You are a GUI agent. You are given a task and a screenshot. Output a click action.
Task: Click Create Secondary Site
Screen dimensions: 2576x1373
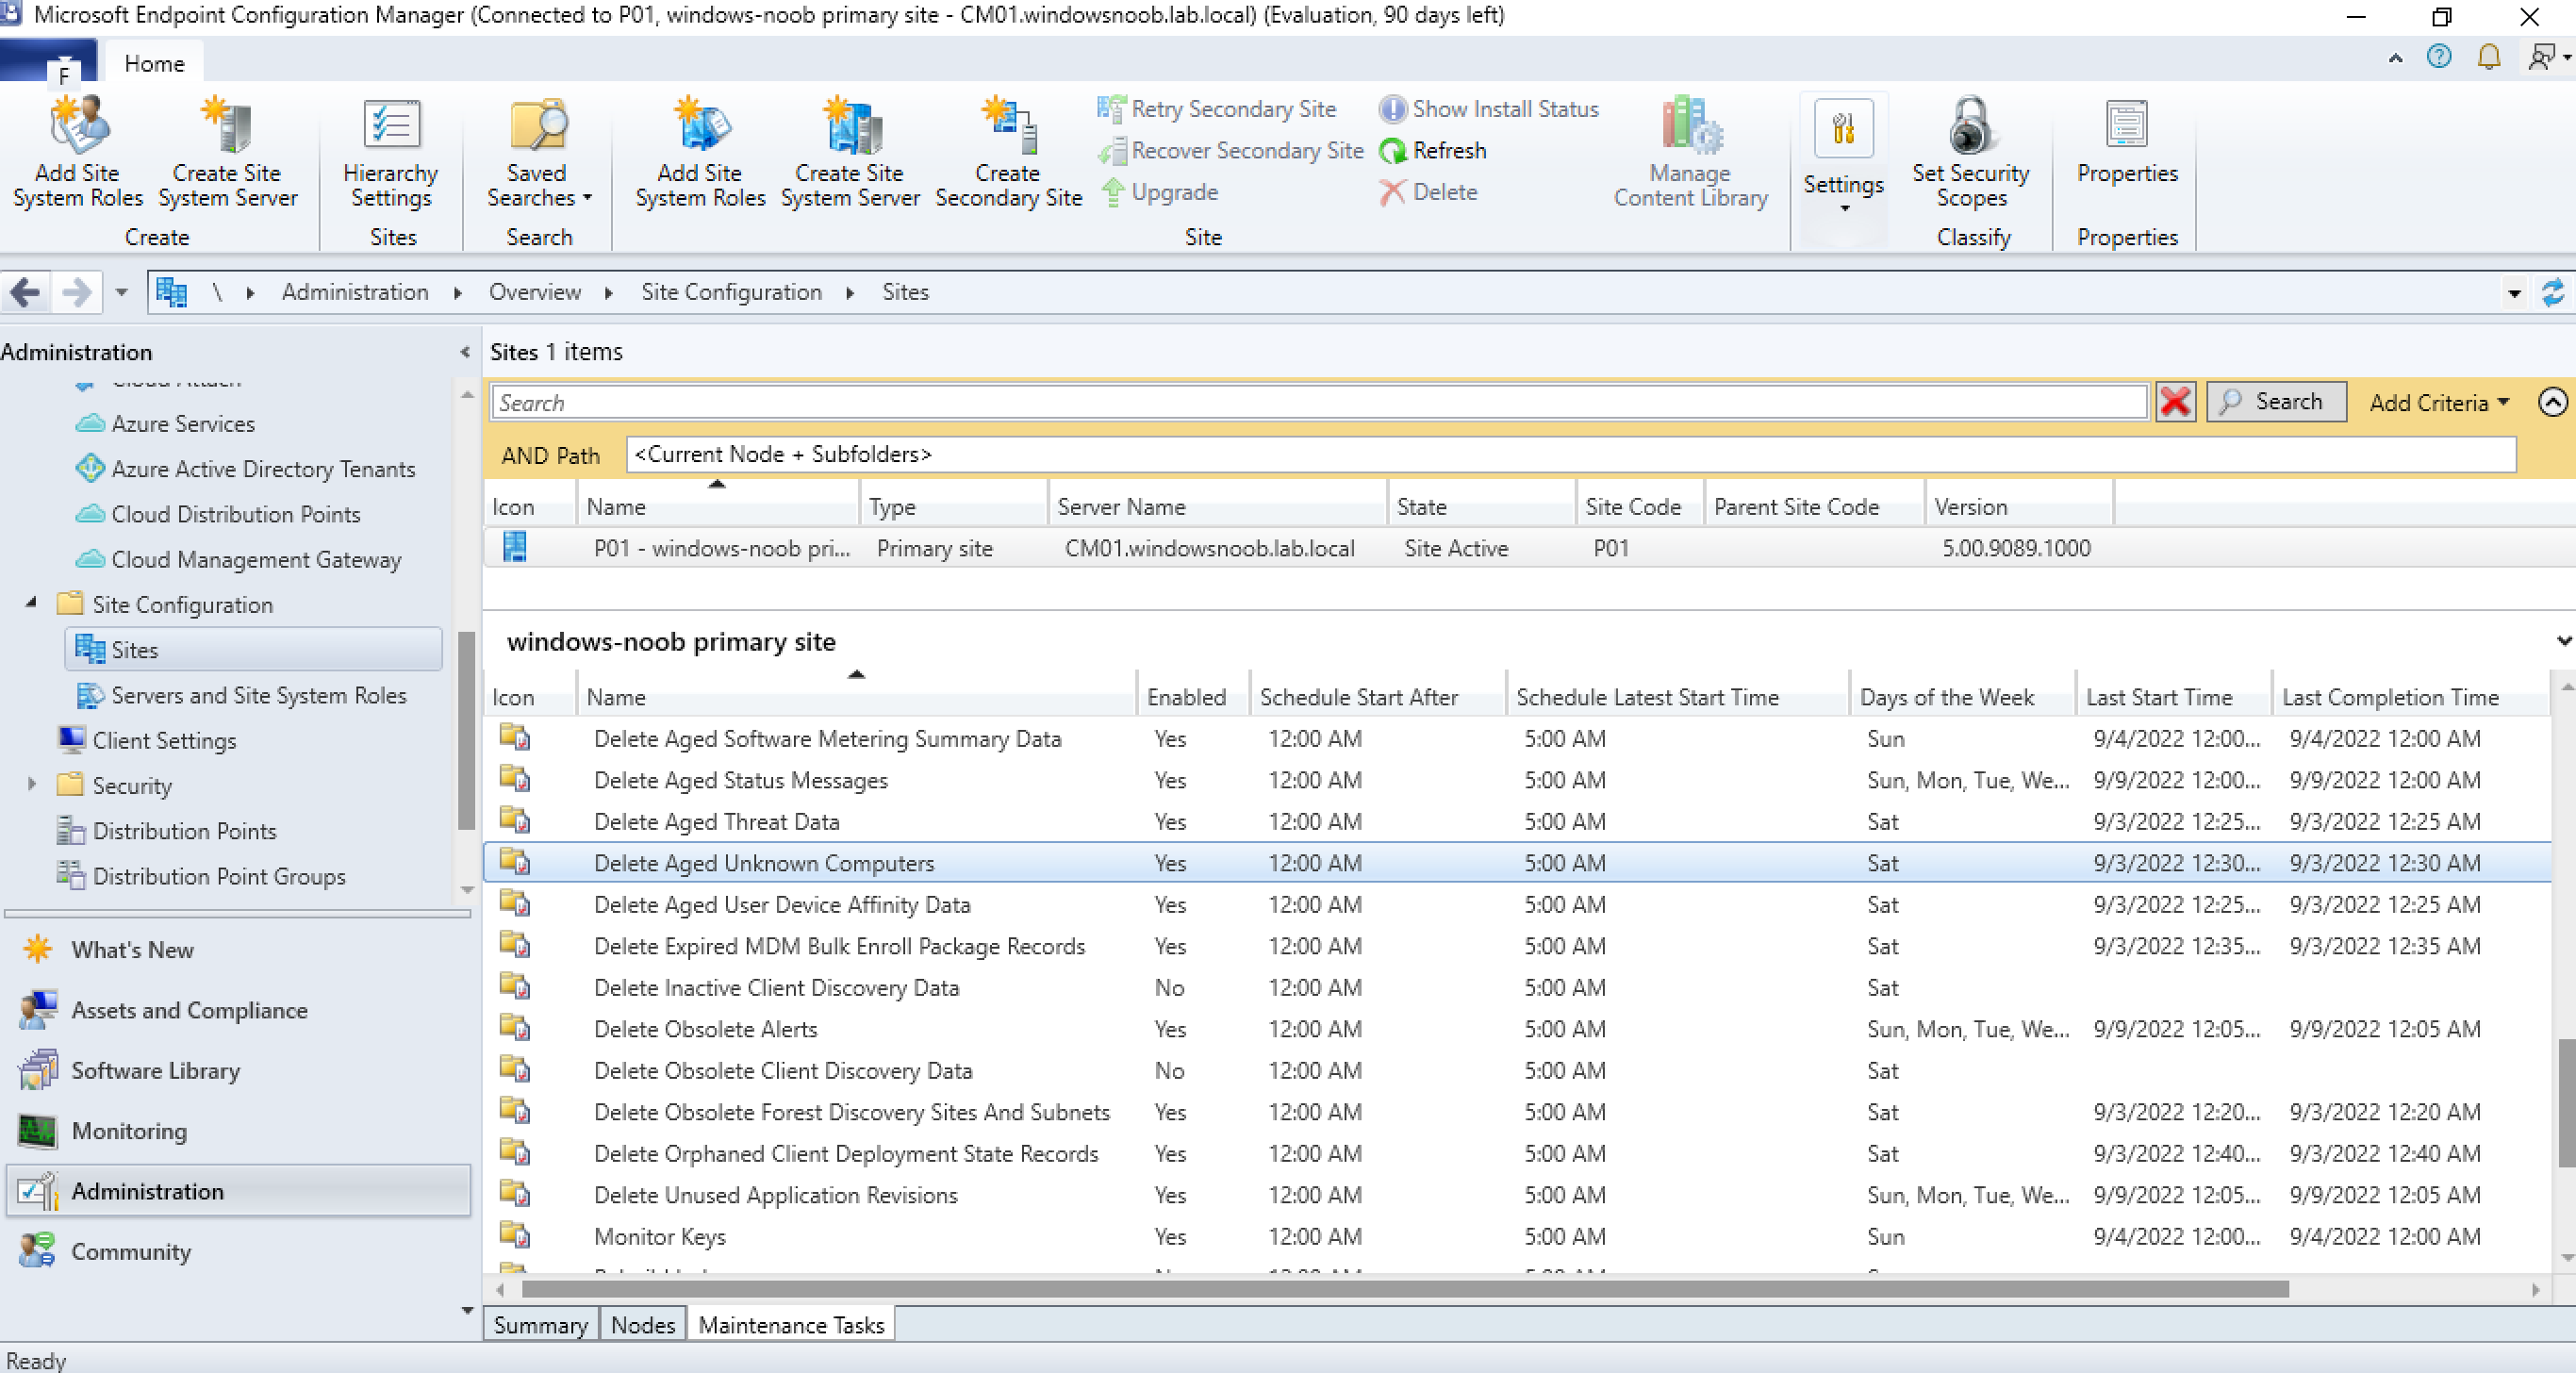[x=1008, y=152]
